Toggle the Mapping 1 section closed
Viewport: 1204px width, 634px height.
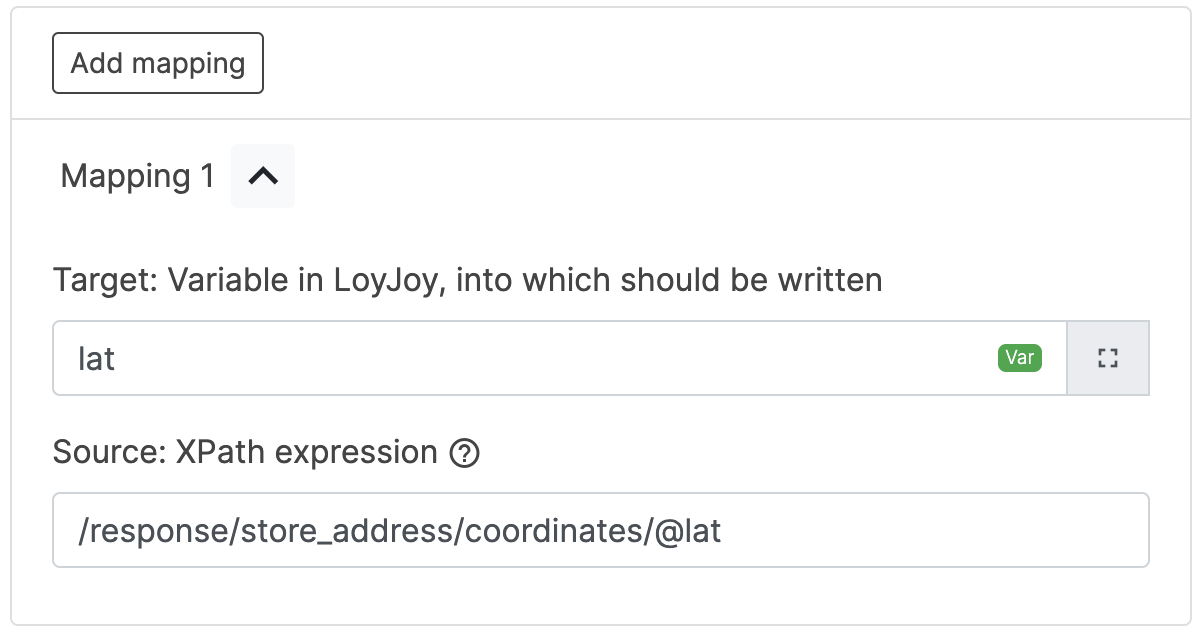pos(263,176)
